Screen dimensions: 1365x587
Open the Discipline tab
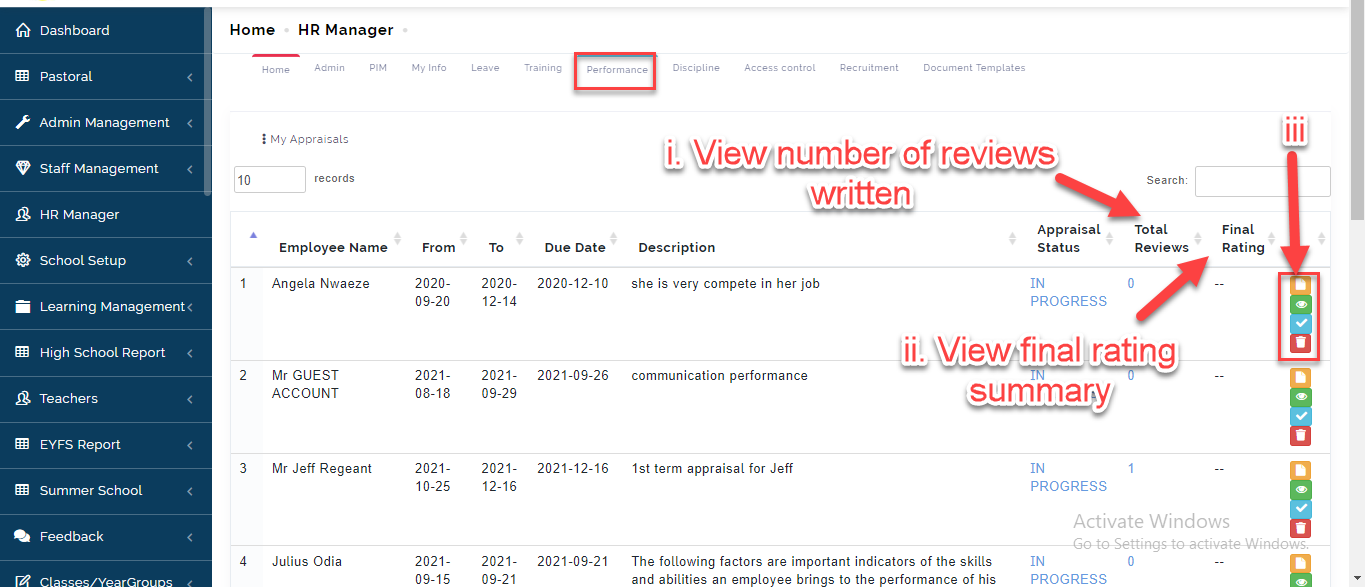696,68
